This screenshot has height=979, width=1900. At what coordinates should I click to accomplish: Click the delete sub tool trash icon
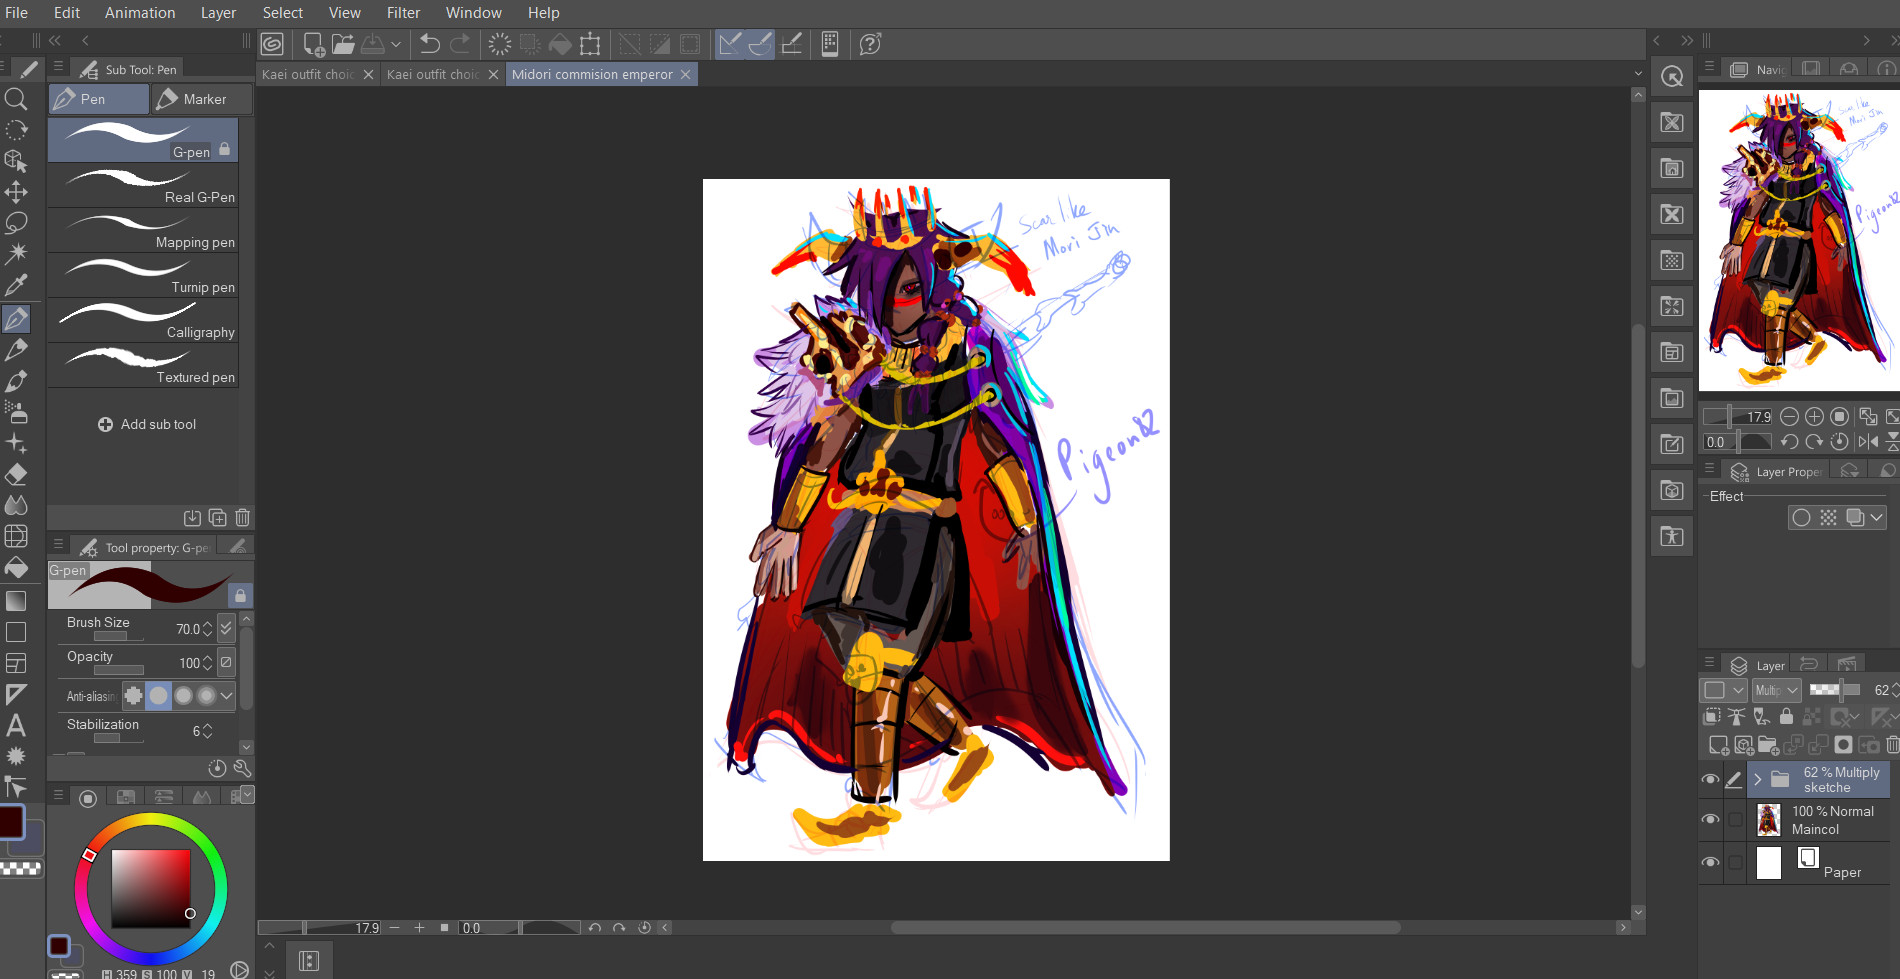tap(242, 517)
